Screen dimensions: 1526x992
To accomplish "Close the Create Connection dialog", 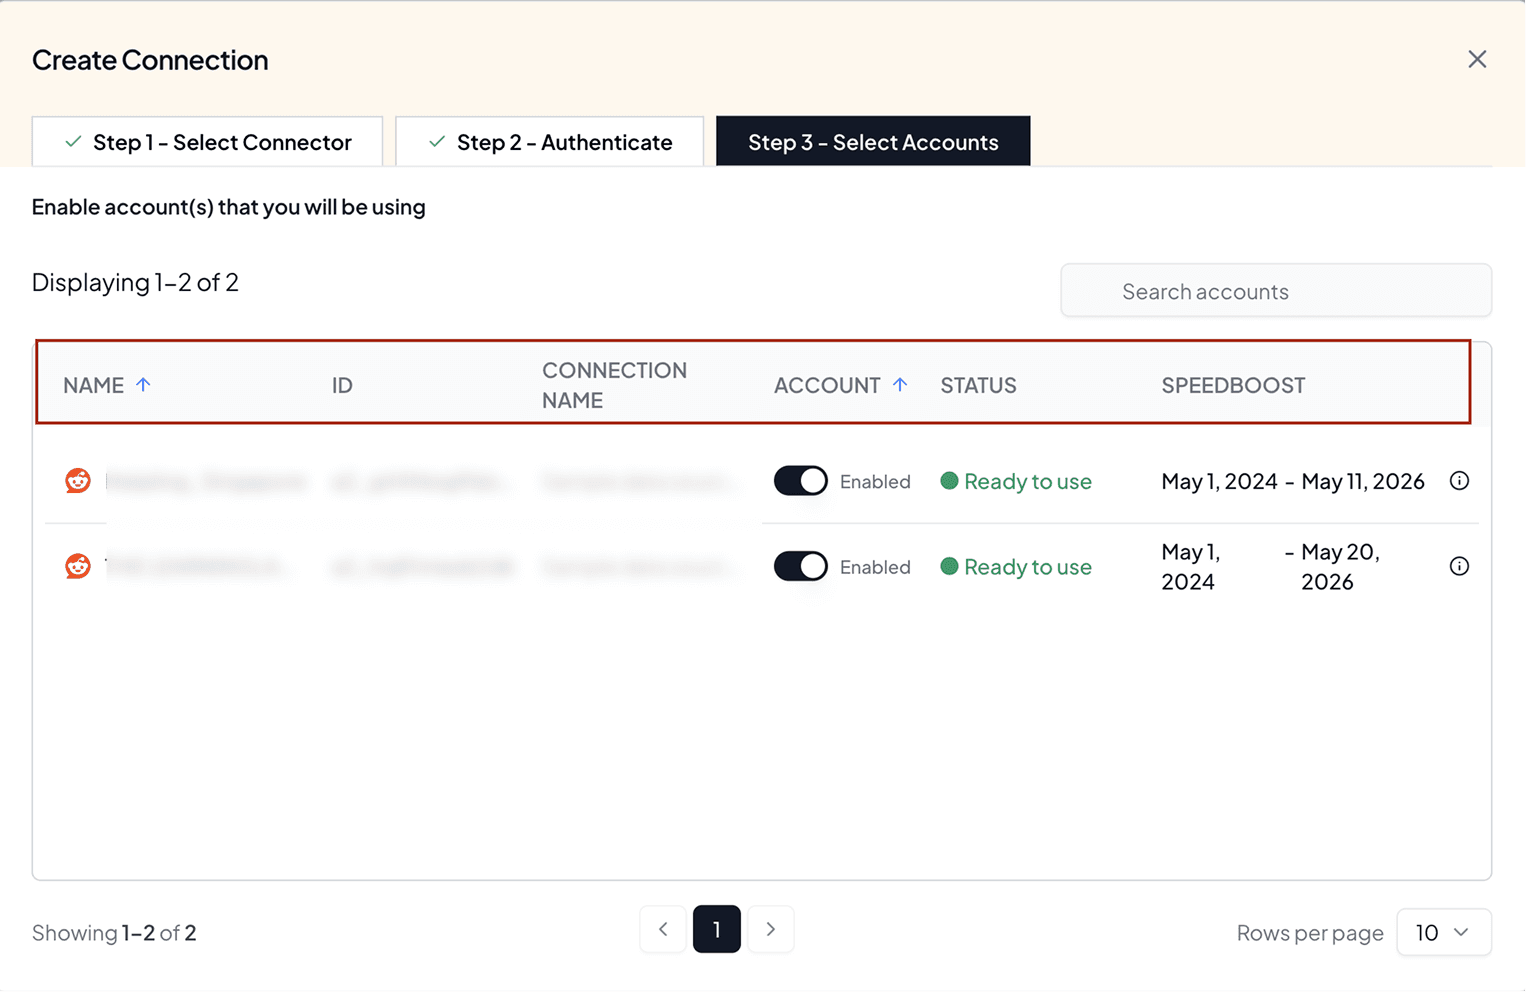I will coord(1477,60).
